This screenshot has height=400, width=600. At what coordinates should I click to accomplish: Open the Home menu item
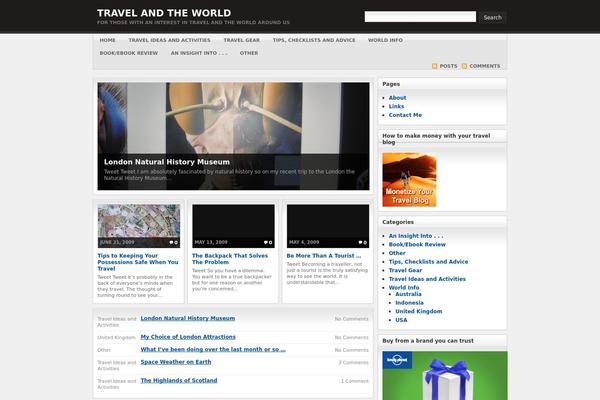click(x=108, y=40)
